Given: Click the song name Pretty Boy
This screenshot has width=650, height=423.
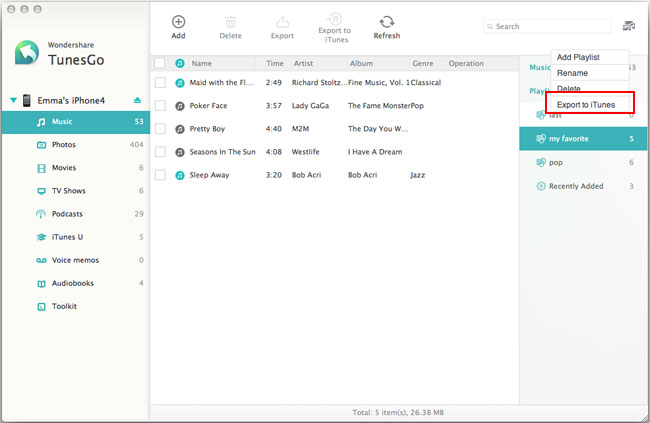Looking at the screenshot, I should tap(207, 129).
